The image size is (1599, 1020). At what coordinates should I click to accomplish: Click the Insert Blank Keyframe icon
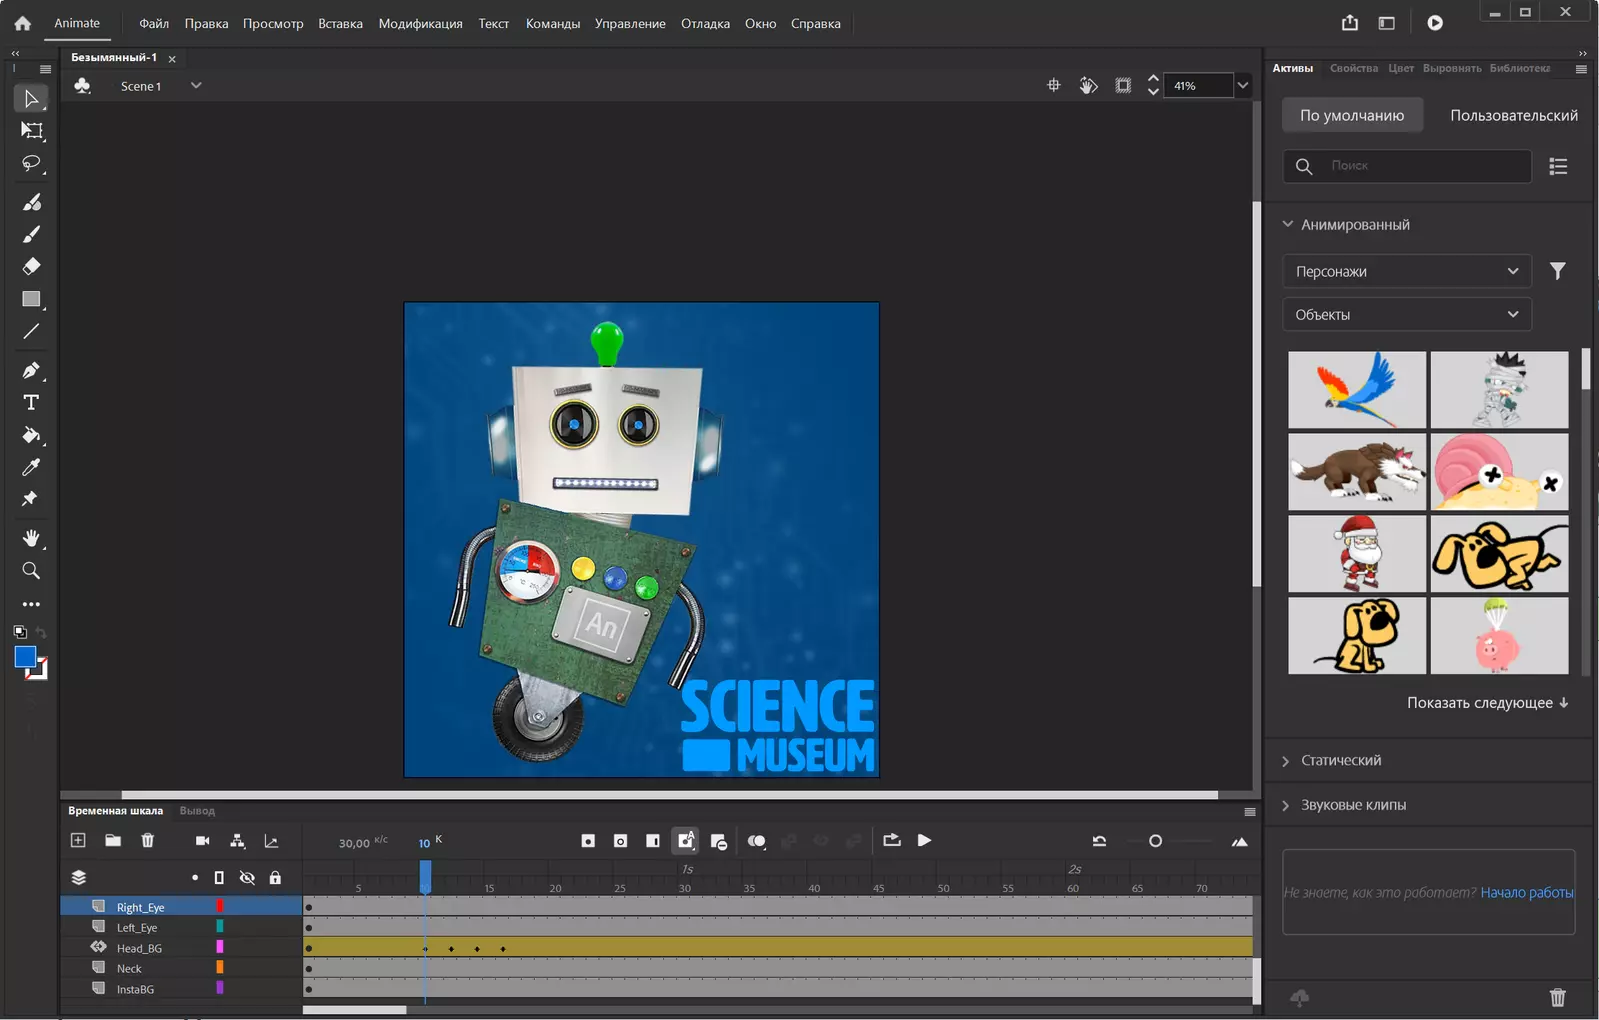(x=620, y=841)
